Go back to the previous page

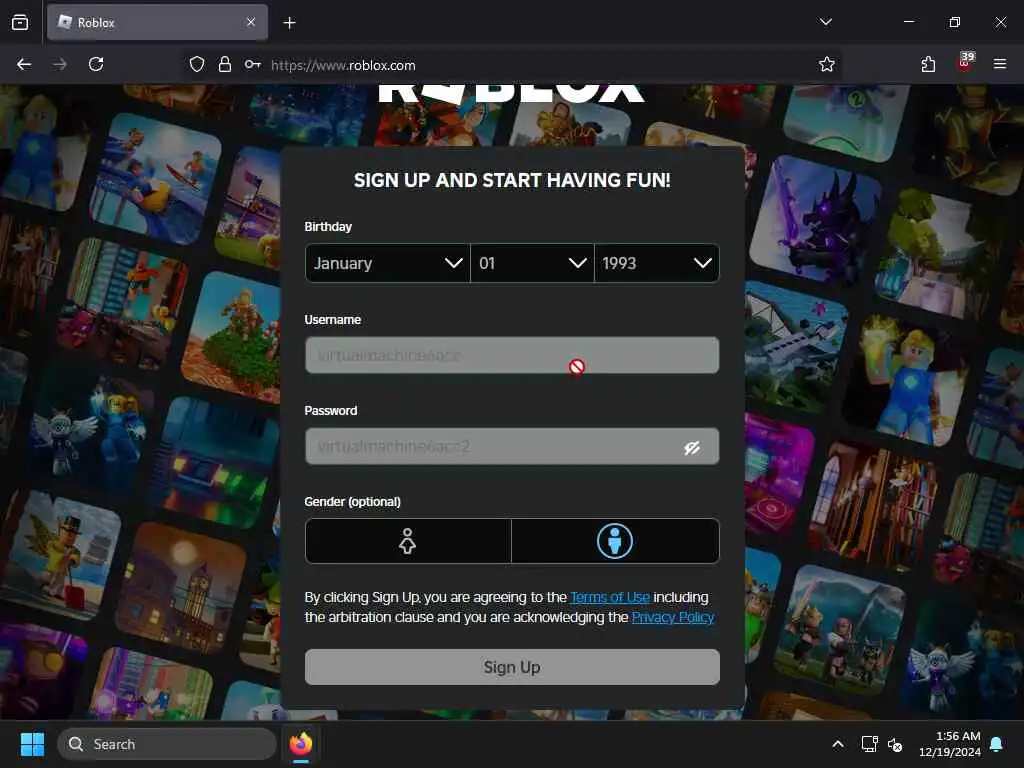pos(24,64)
